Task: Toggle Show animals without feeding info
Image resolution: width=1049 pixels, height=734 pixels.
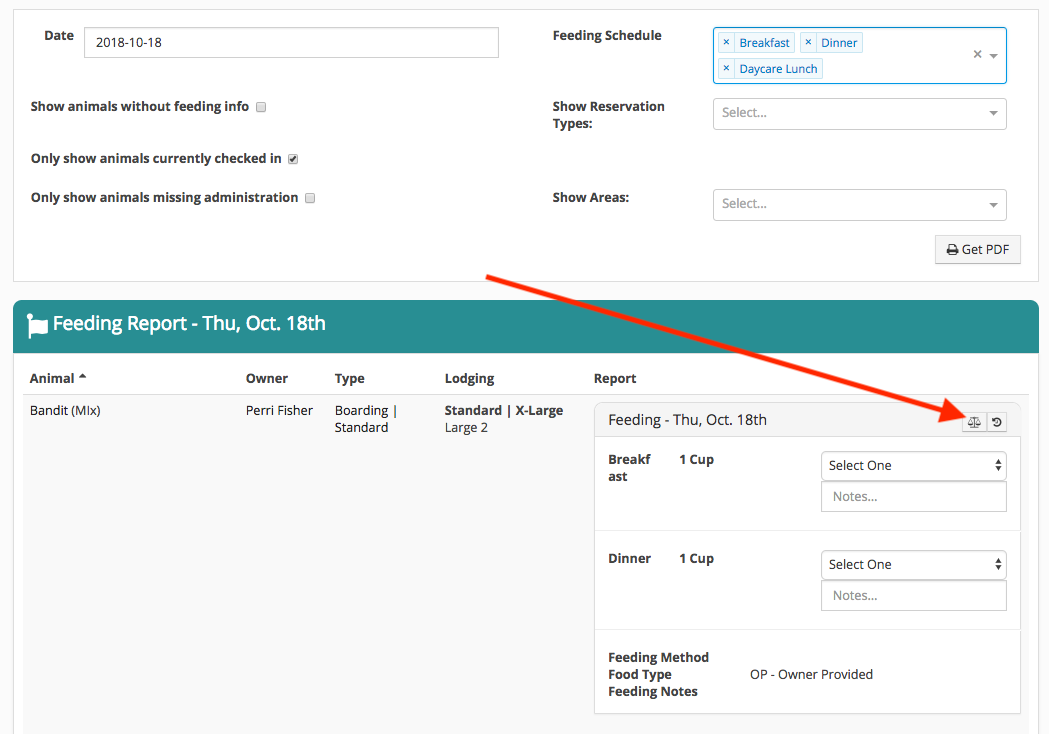Action: 261,107
